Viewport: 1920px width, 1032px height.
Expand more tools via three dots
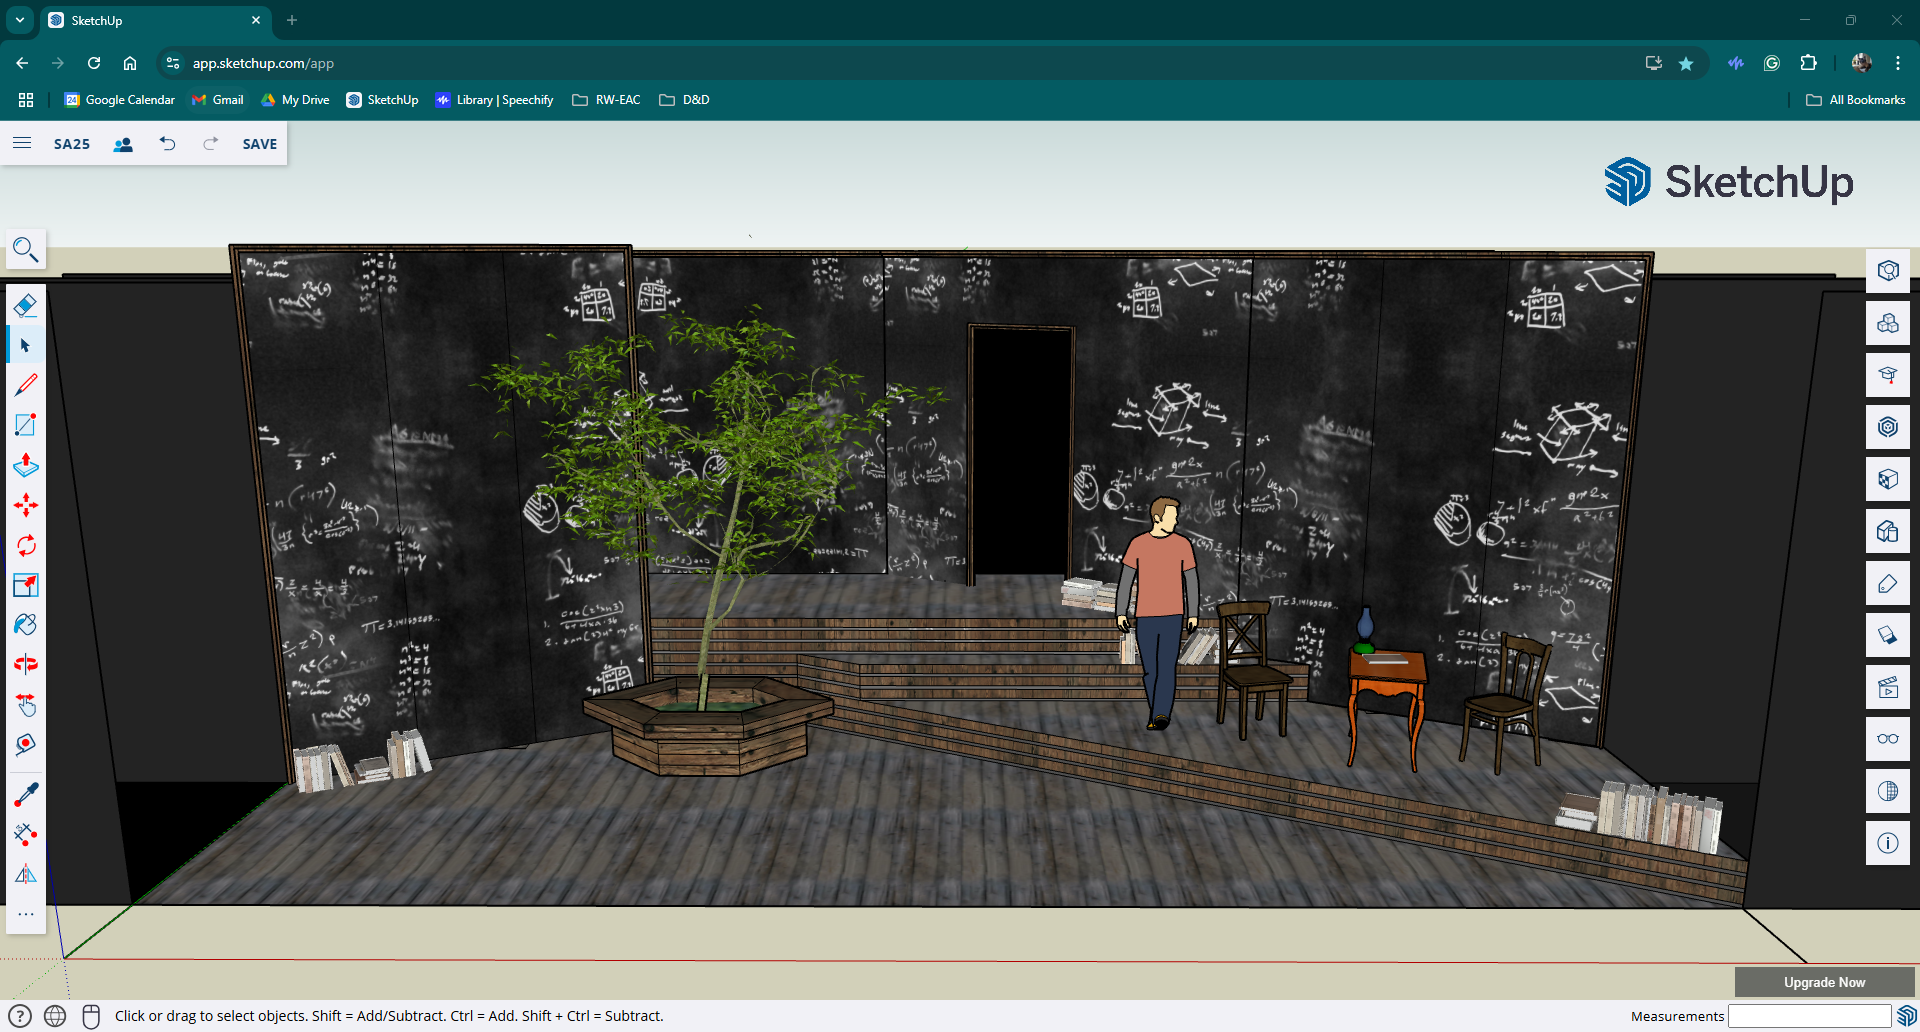[26, 914]
